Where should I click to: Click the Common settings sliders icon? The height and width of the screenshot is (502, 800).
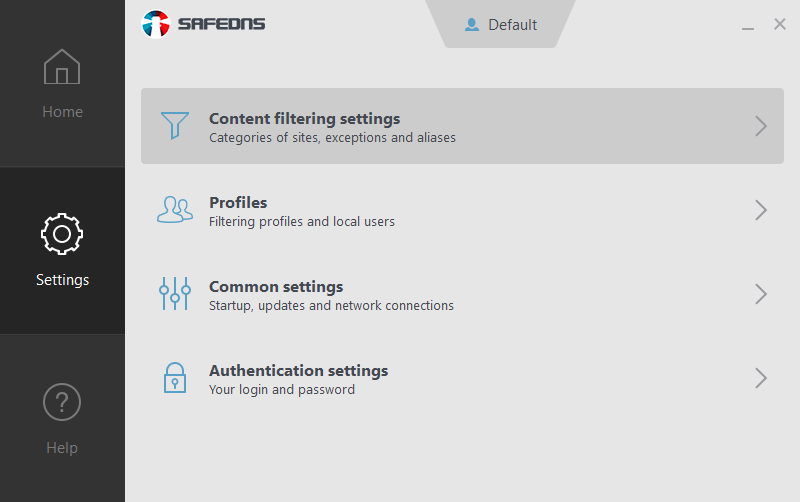pyautogui.click(x=175, y=294)
